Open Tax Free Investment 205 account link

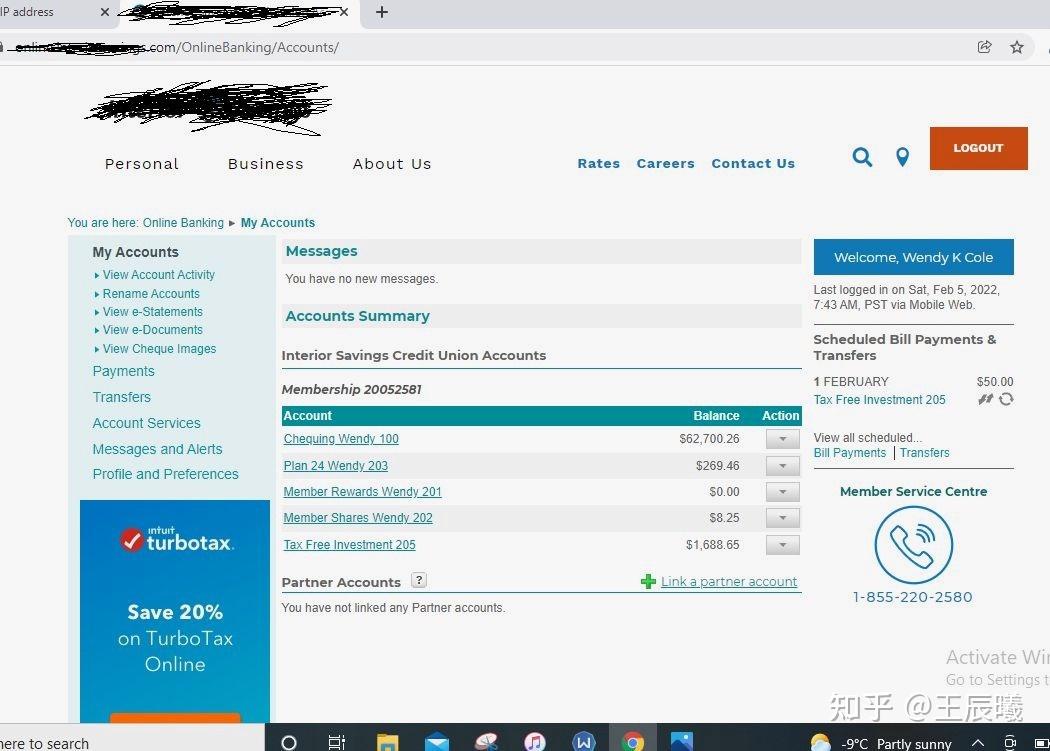[x=350, y=545]
